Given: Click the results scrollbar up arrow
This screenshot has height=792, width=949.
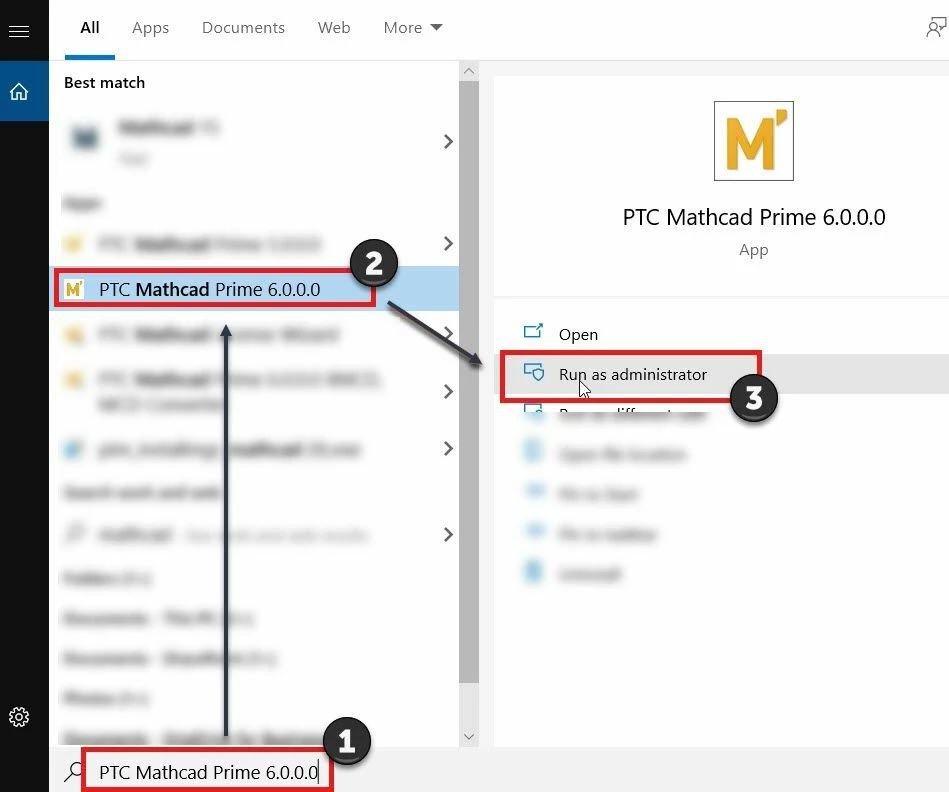Looking at the screenshot, I should click(x=469, y=71).
